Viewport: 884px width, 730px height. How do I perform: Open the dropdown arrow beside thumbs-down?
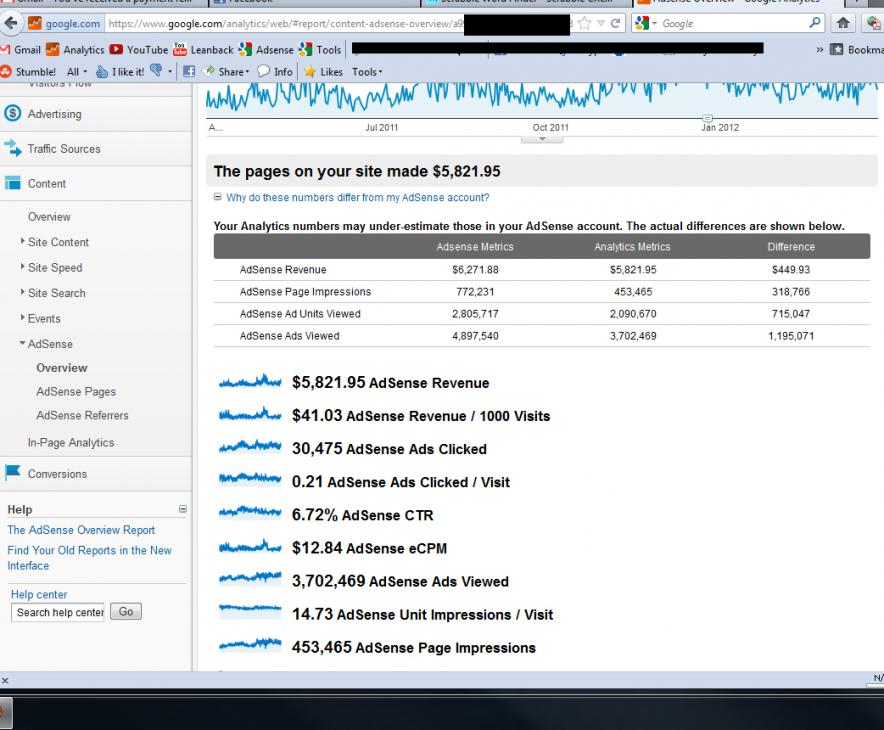click(170, 72)
